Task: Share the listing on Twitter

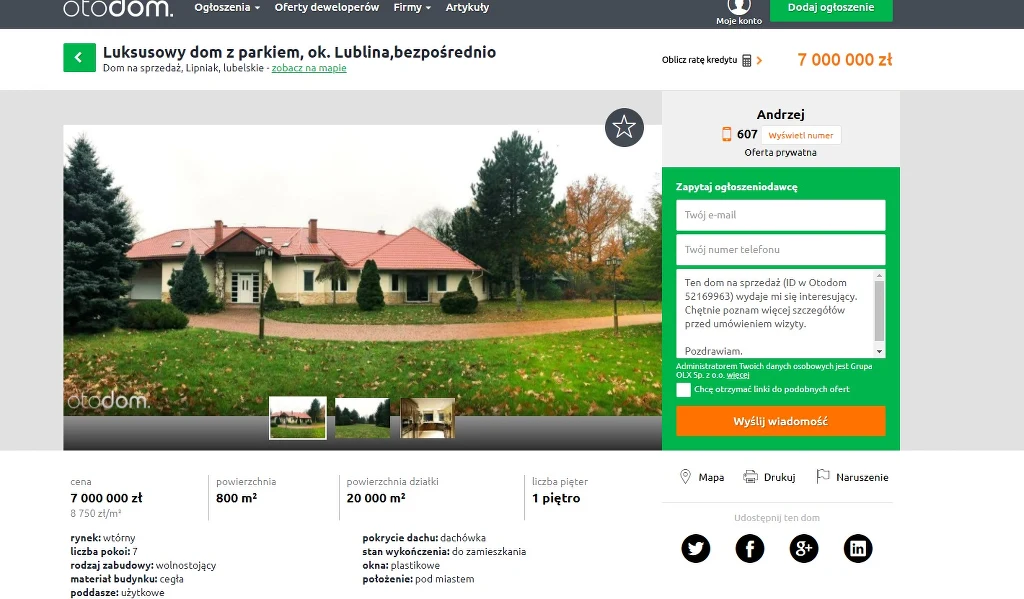Action: click(696, 548)
